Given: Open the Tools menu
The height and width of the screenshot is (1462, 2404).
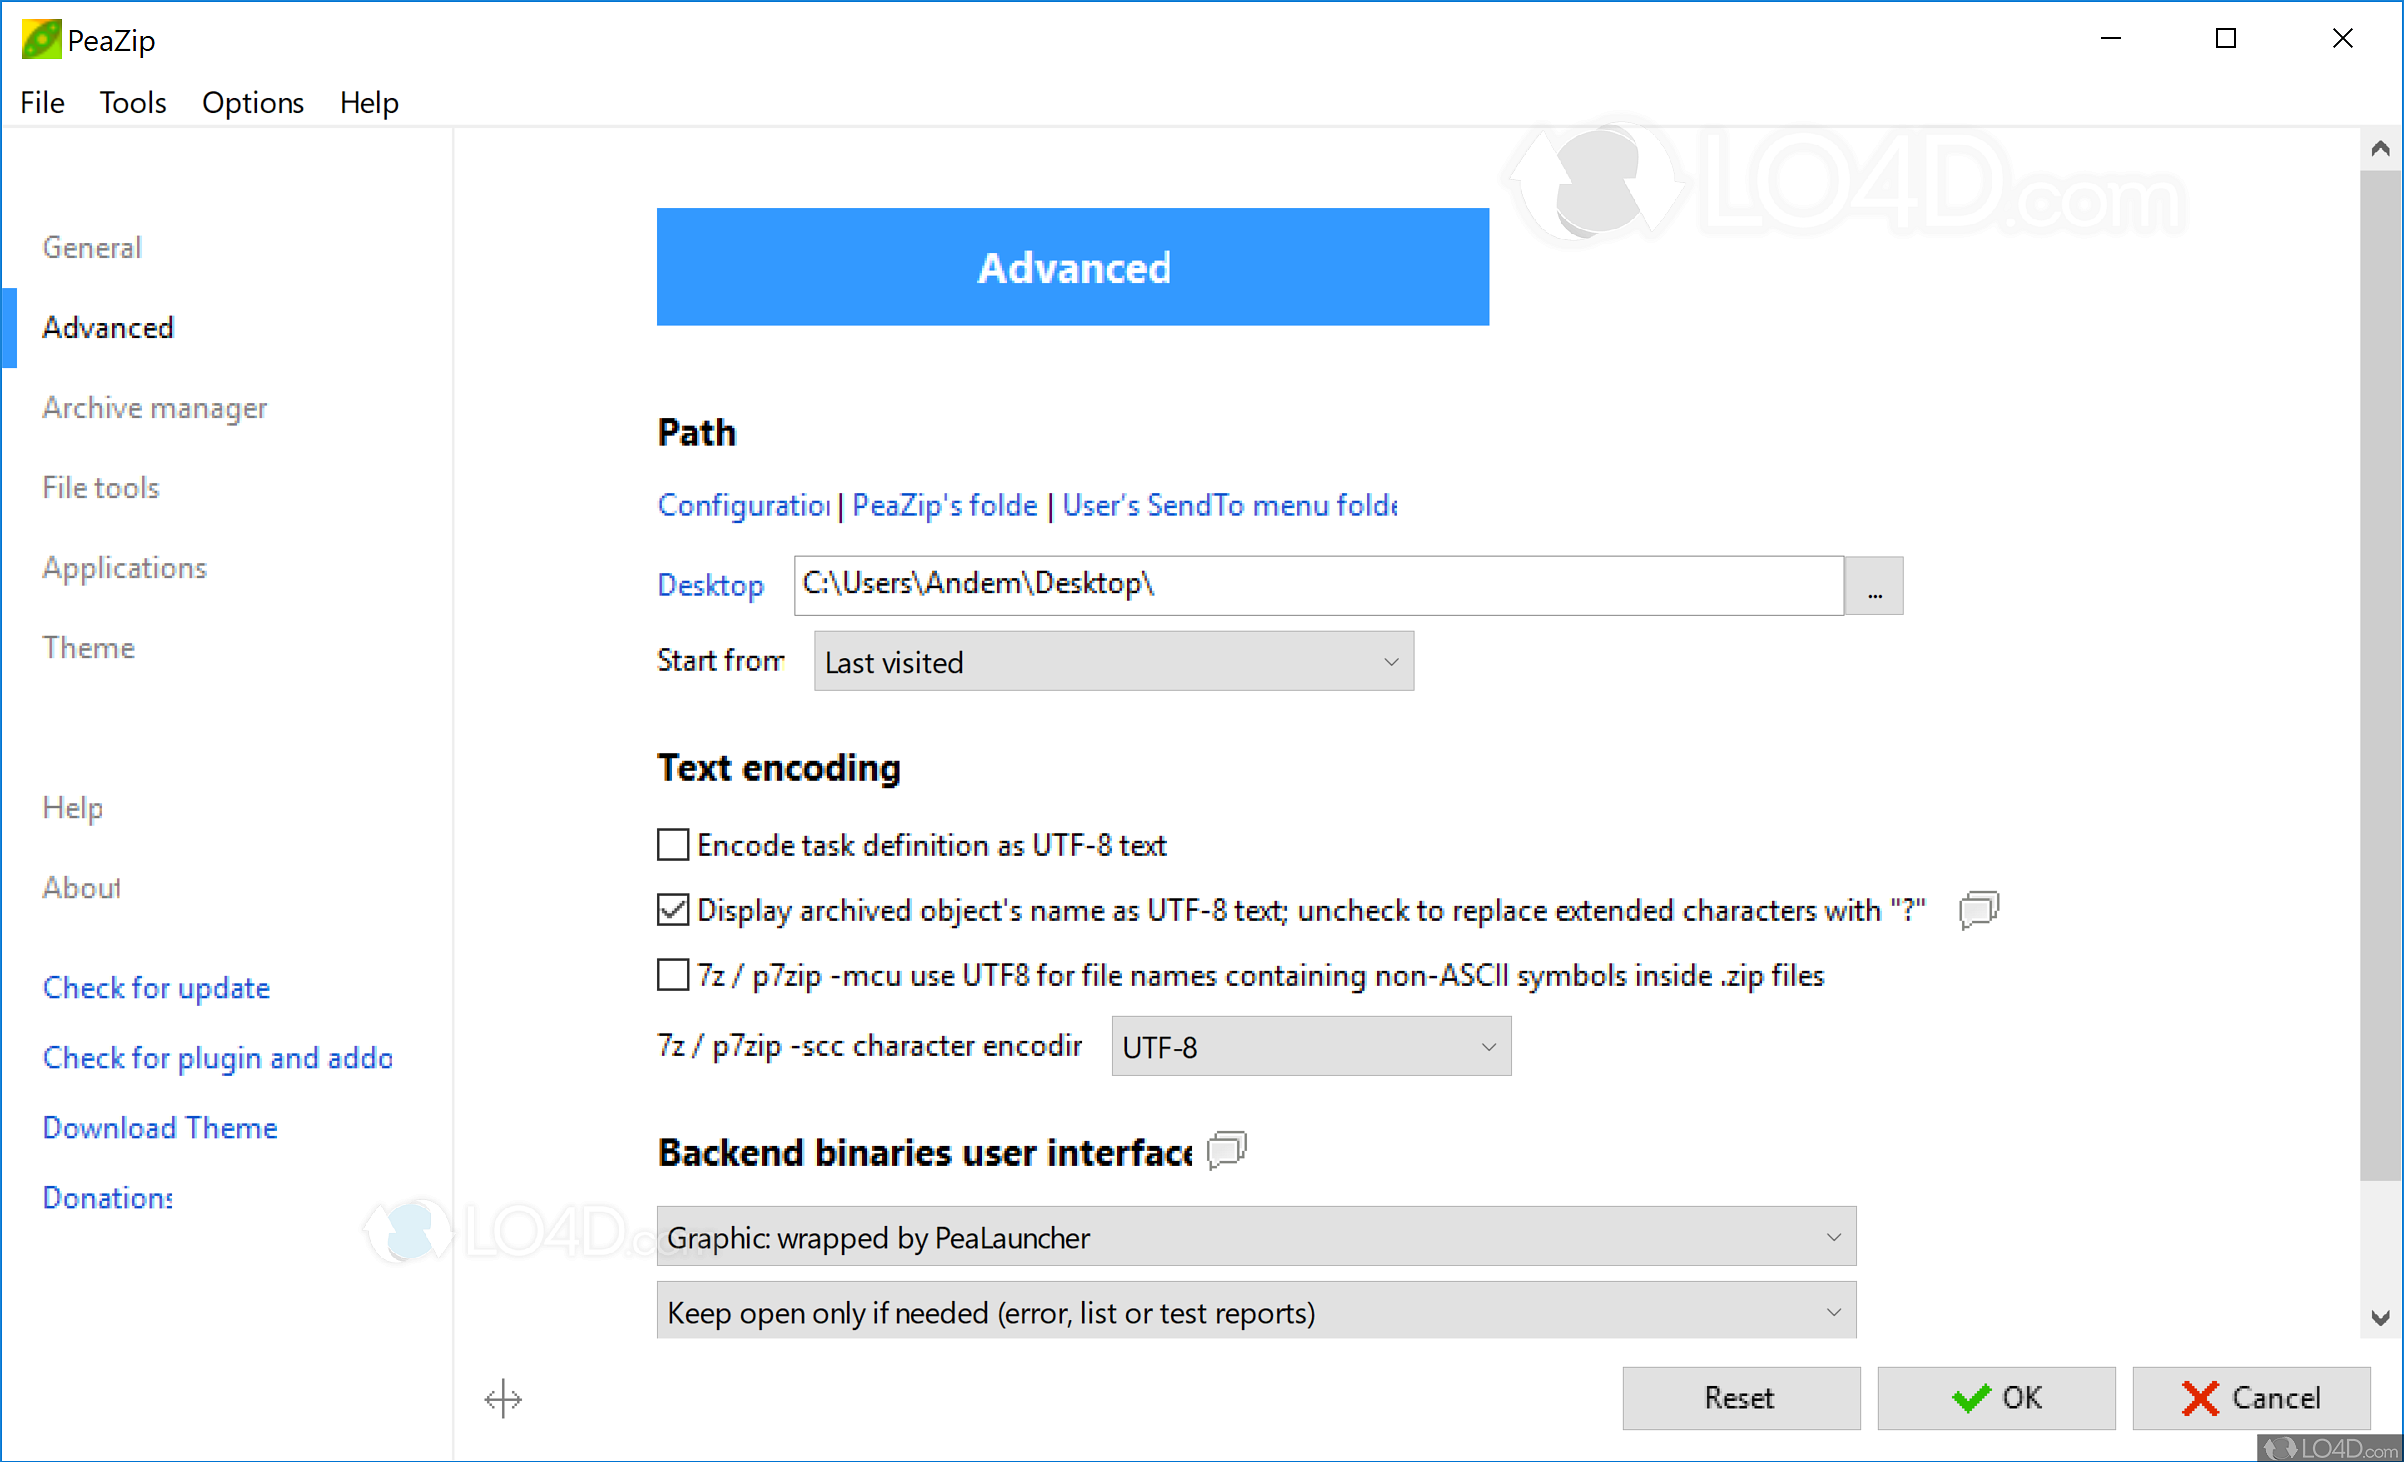Looking at the screenshot, I should 132,102.
